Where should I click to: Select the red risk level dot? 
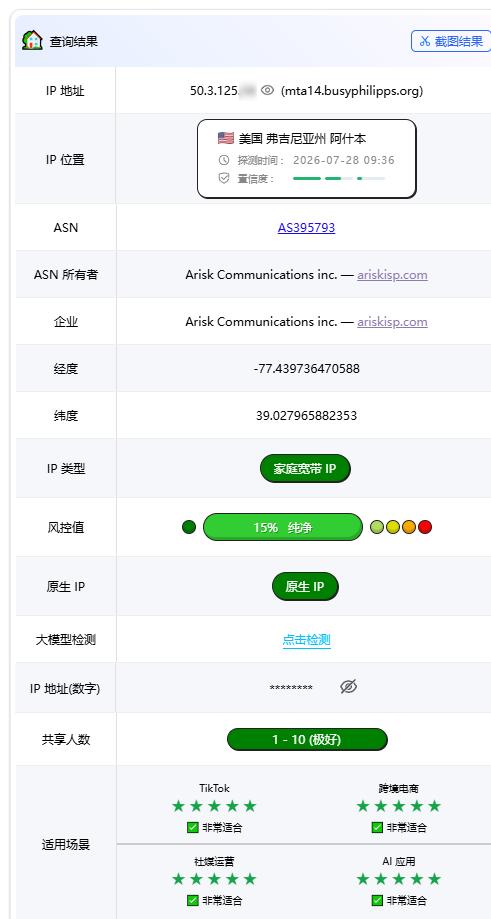[x=425, y=527]
